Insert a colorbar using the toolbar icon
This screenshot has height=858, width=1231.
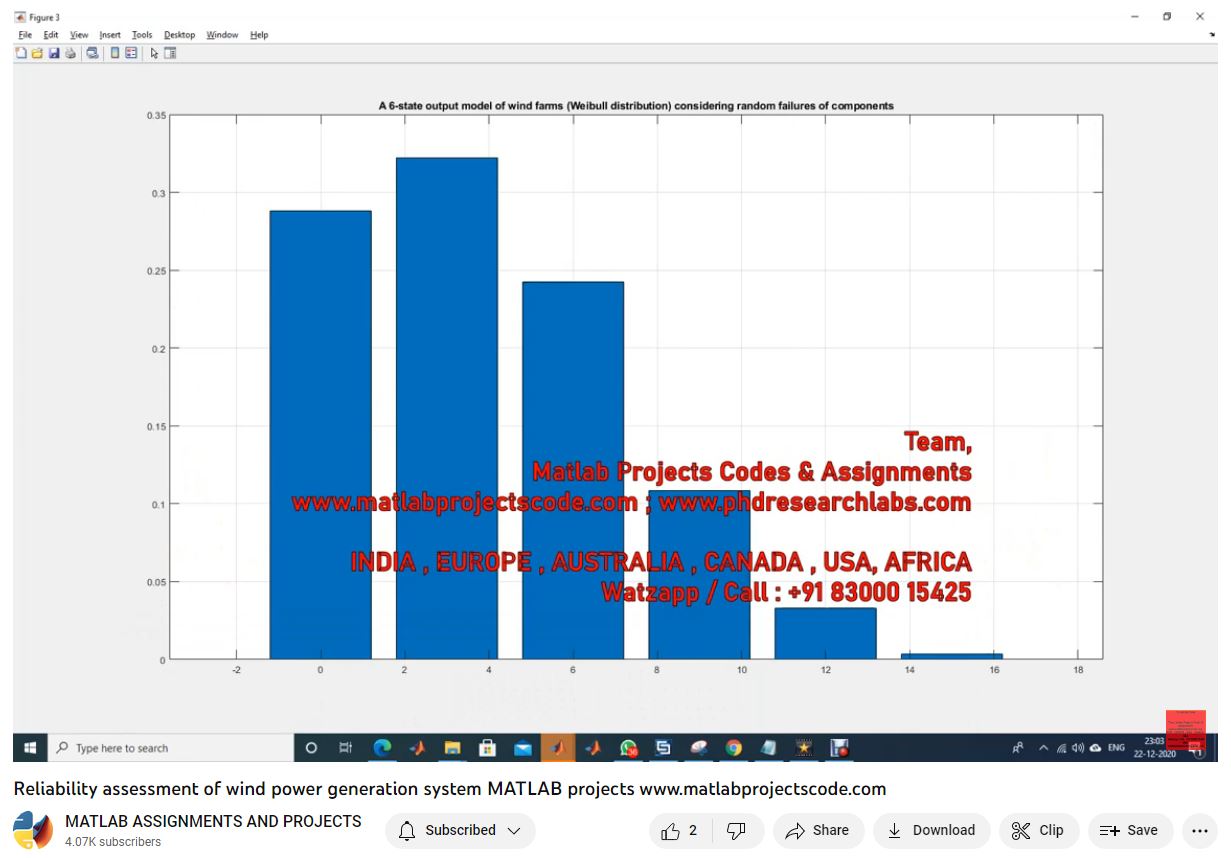click(x=115, y=53)
